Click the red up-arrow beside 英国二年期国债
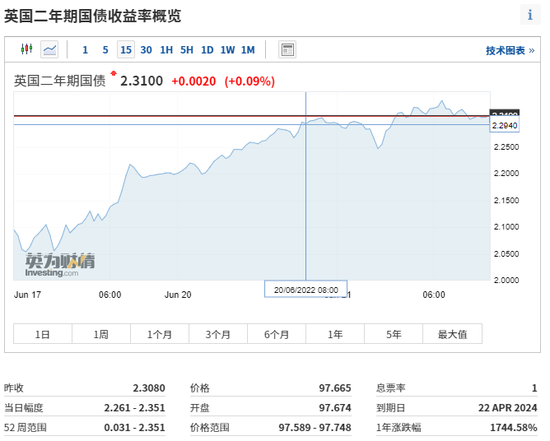 point(113,74)
